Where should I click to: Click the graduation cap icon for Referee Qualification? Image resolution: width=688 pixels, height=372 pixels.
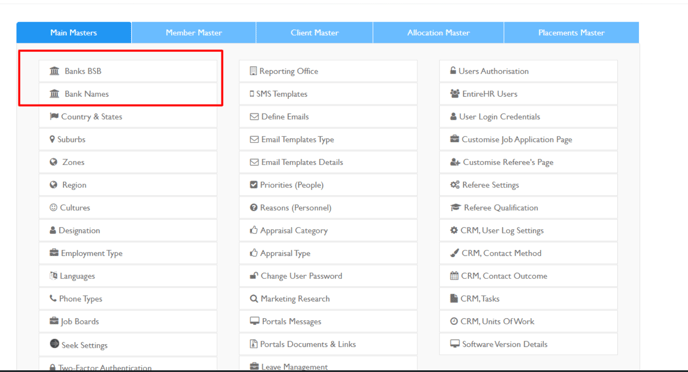click(455, 207)
